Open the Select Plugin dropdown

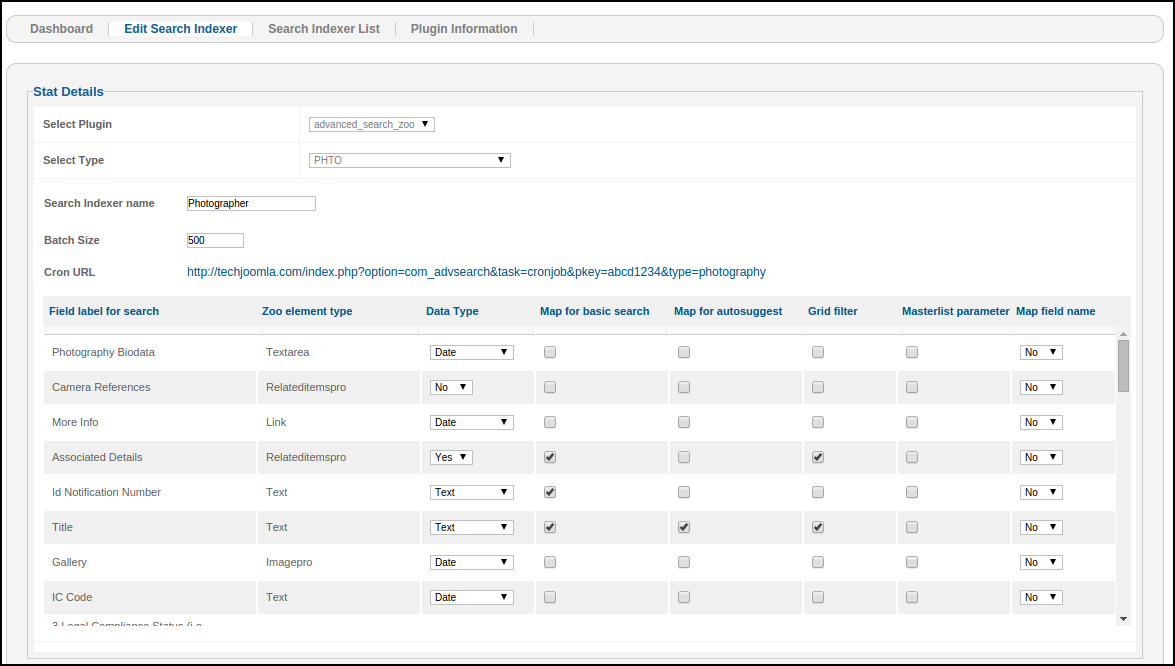tap(371, 125)
